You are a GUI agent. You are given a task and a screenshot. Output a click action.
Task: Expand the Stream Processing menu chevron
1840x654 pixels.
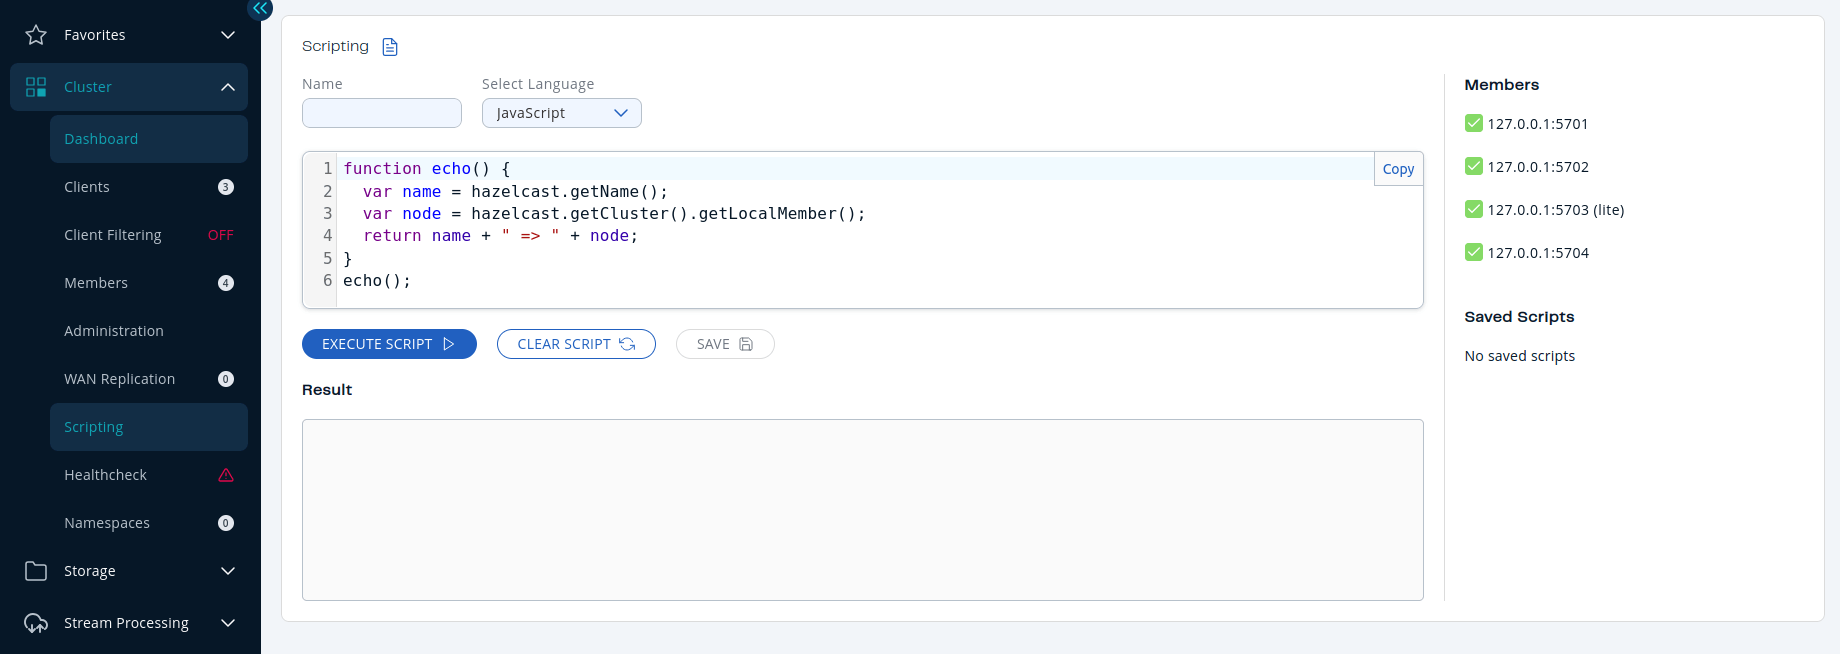pyautogui.click(x=228, y=623)
